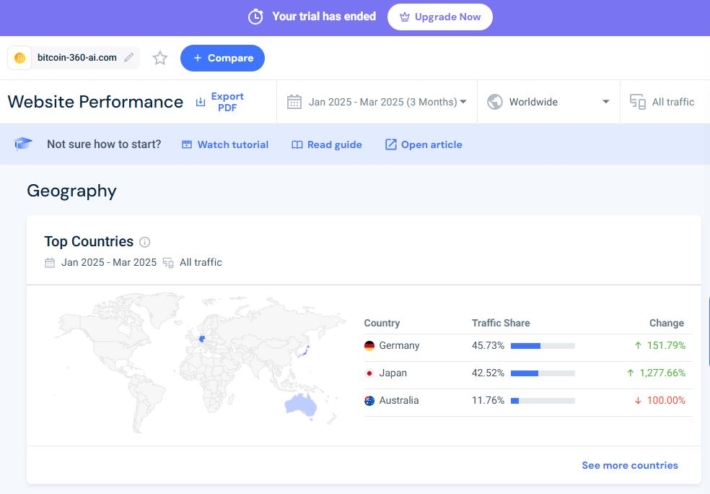Image resolution: width=710 pixels, height=494 pixels.
Task: Click the external-link icon beside Open article
Action: (390, 144)
